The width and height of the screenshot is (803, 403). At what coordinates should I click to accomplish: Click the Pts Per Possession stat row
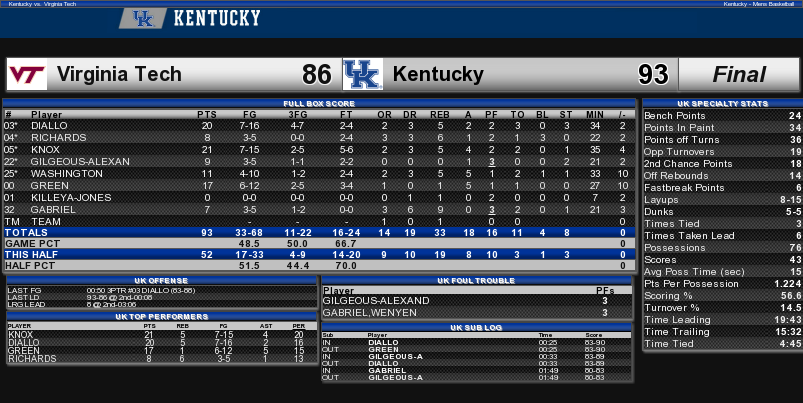[x=723, y=284]
